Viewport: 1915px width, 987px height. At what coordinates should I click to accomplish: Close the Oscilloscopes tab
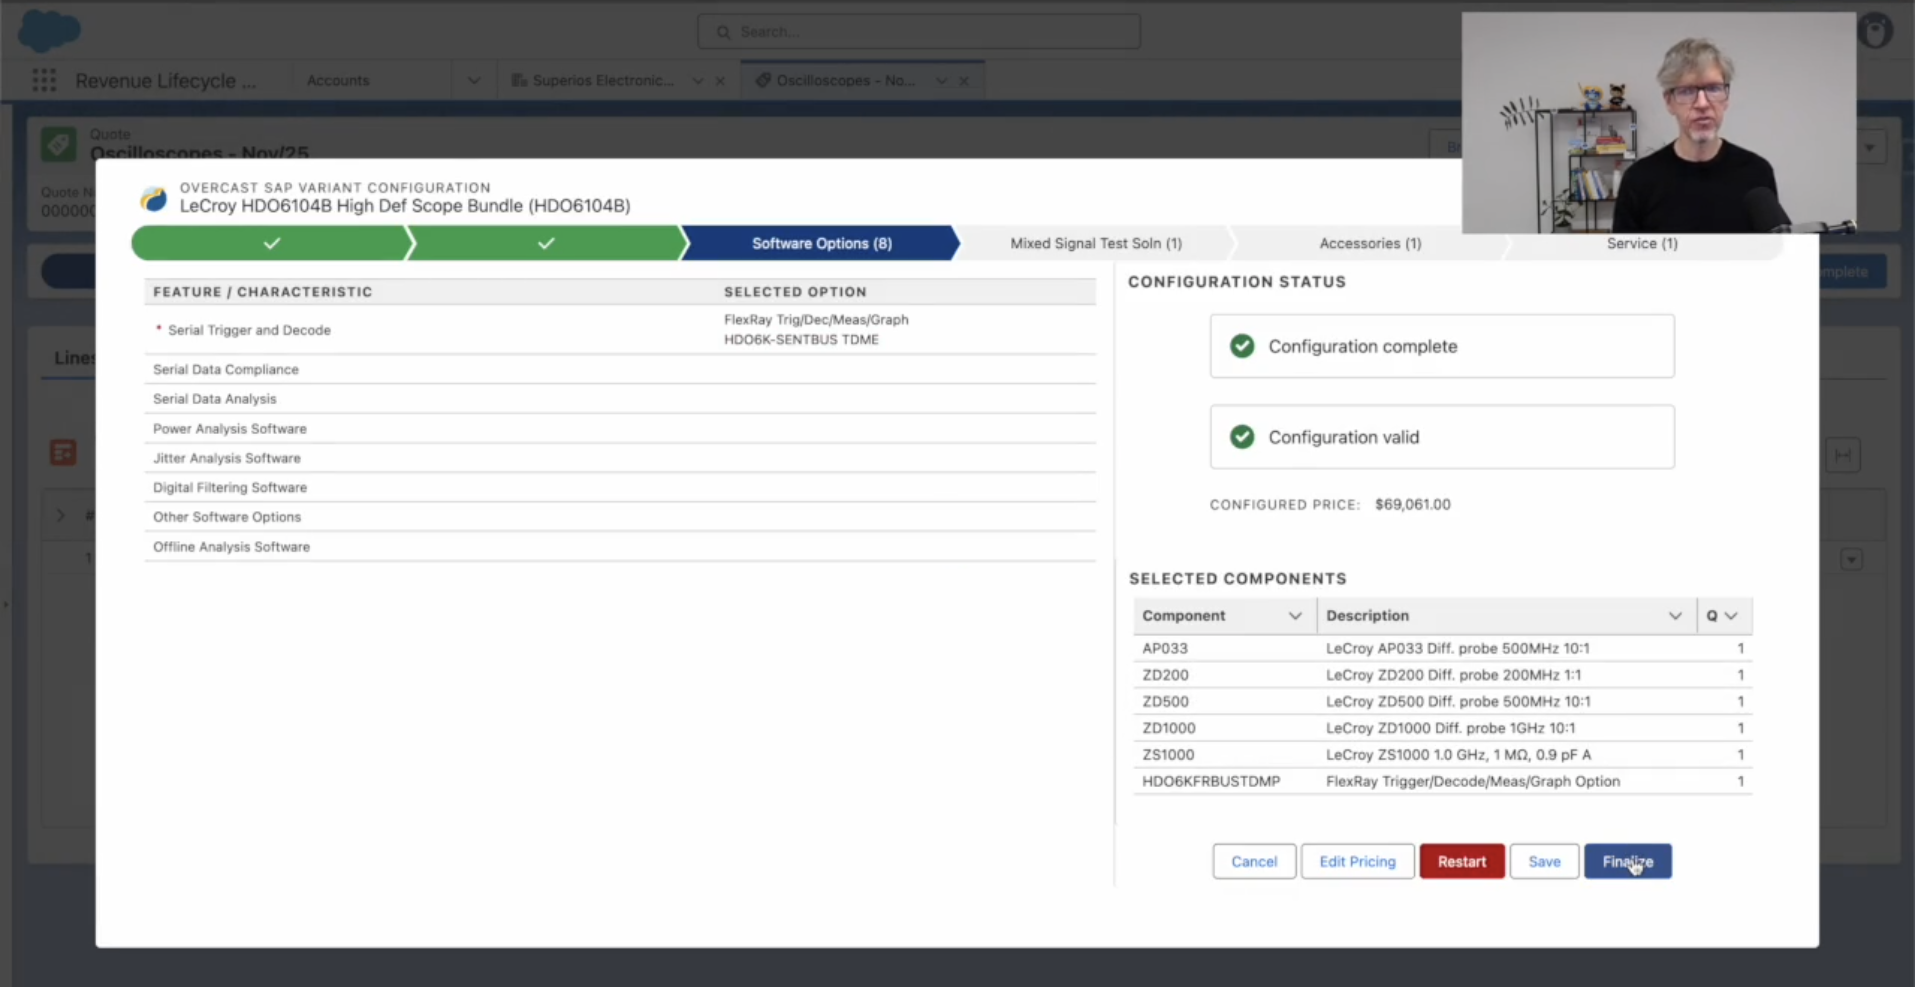(964, 81)
